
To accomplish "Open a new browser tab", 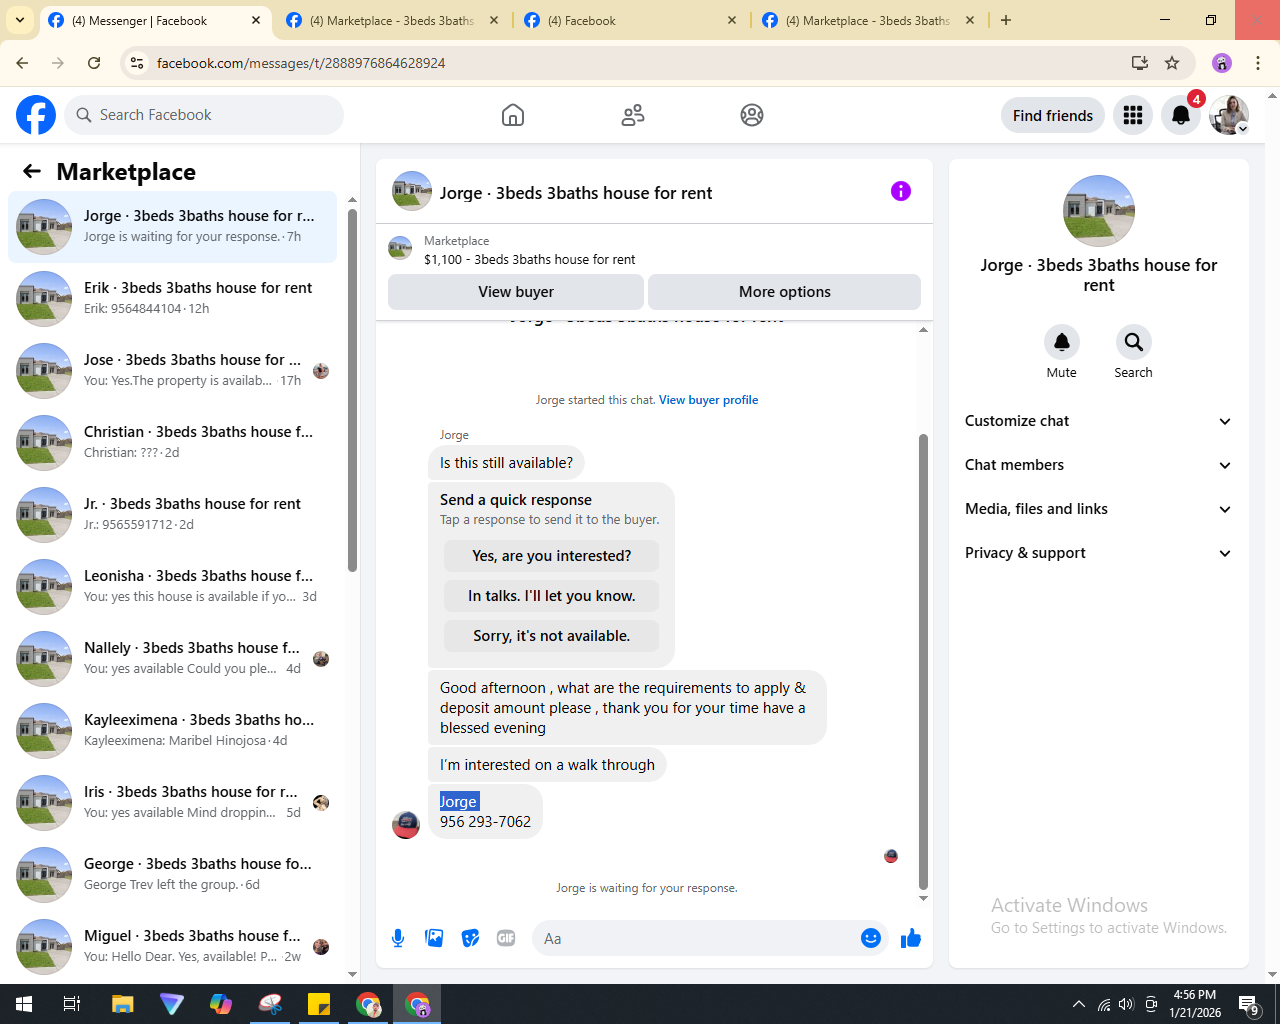I will [1006, 20].
